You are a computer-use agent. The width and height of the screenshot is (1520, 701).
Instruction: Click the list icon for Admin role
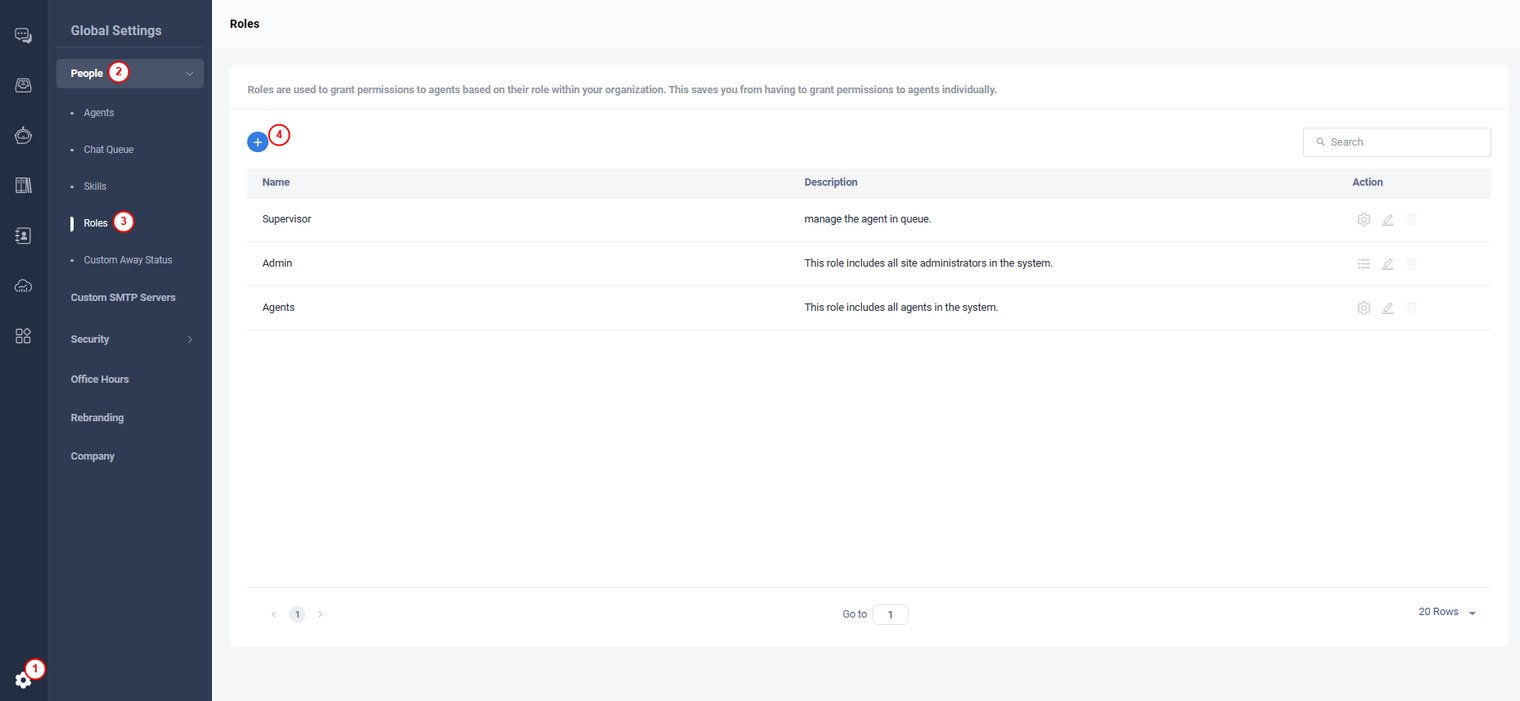click(x=1363, y=264)
